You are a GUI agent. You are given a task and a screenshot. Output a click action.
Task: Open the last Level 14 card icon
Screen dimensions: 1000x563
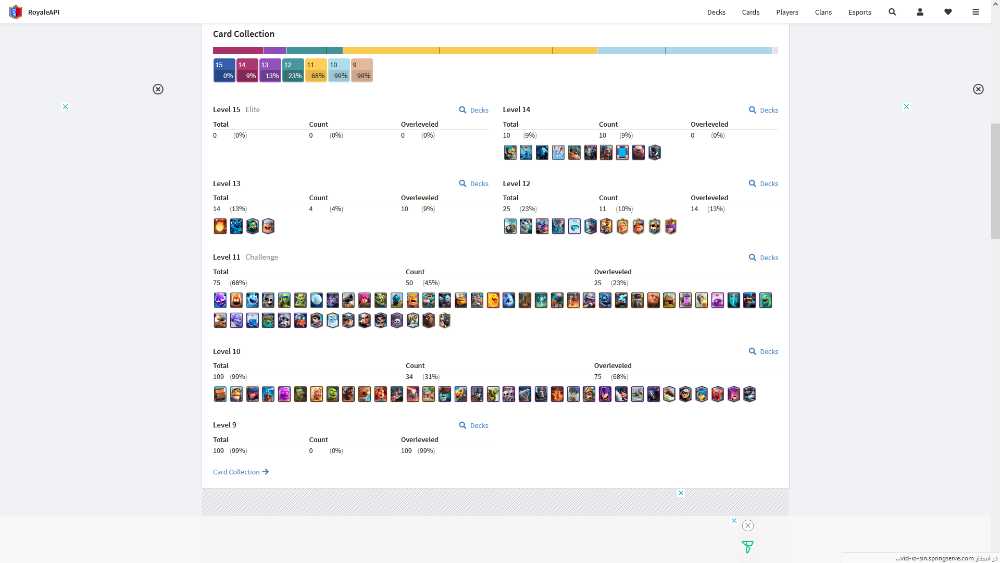pyautogui.click(x=654, y=152)
